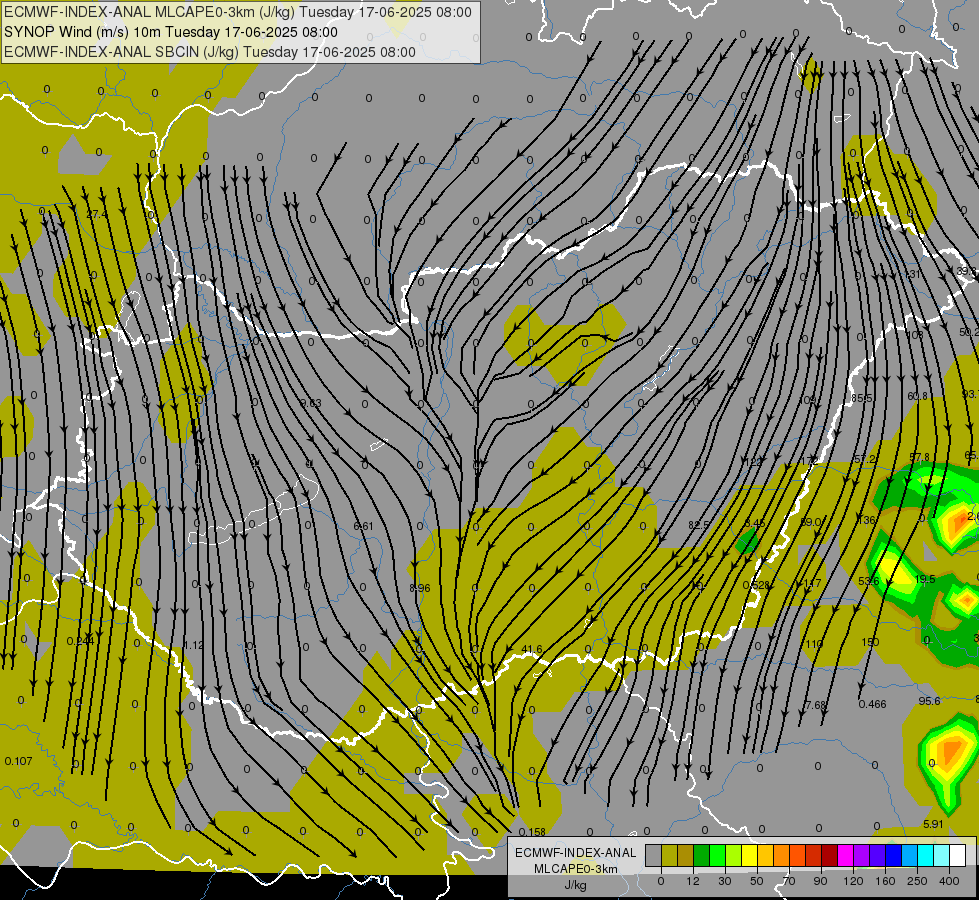Viewport: 979px width, 900px height.
Task: Click the map value 150
Action: click(870, 642)
